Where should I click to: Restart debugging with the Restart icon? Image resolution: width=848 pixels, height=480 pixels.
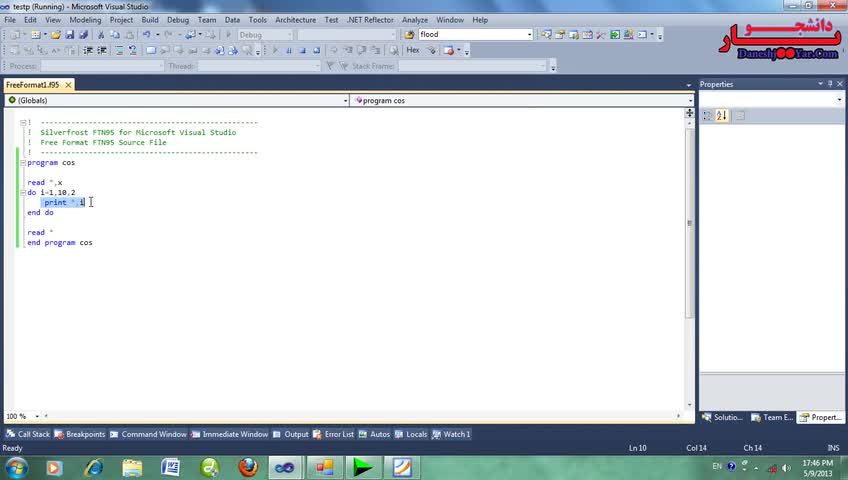click(317, 50)
